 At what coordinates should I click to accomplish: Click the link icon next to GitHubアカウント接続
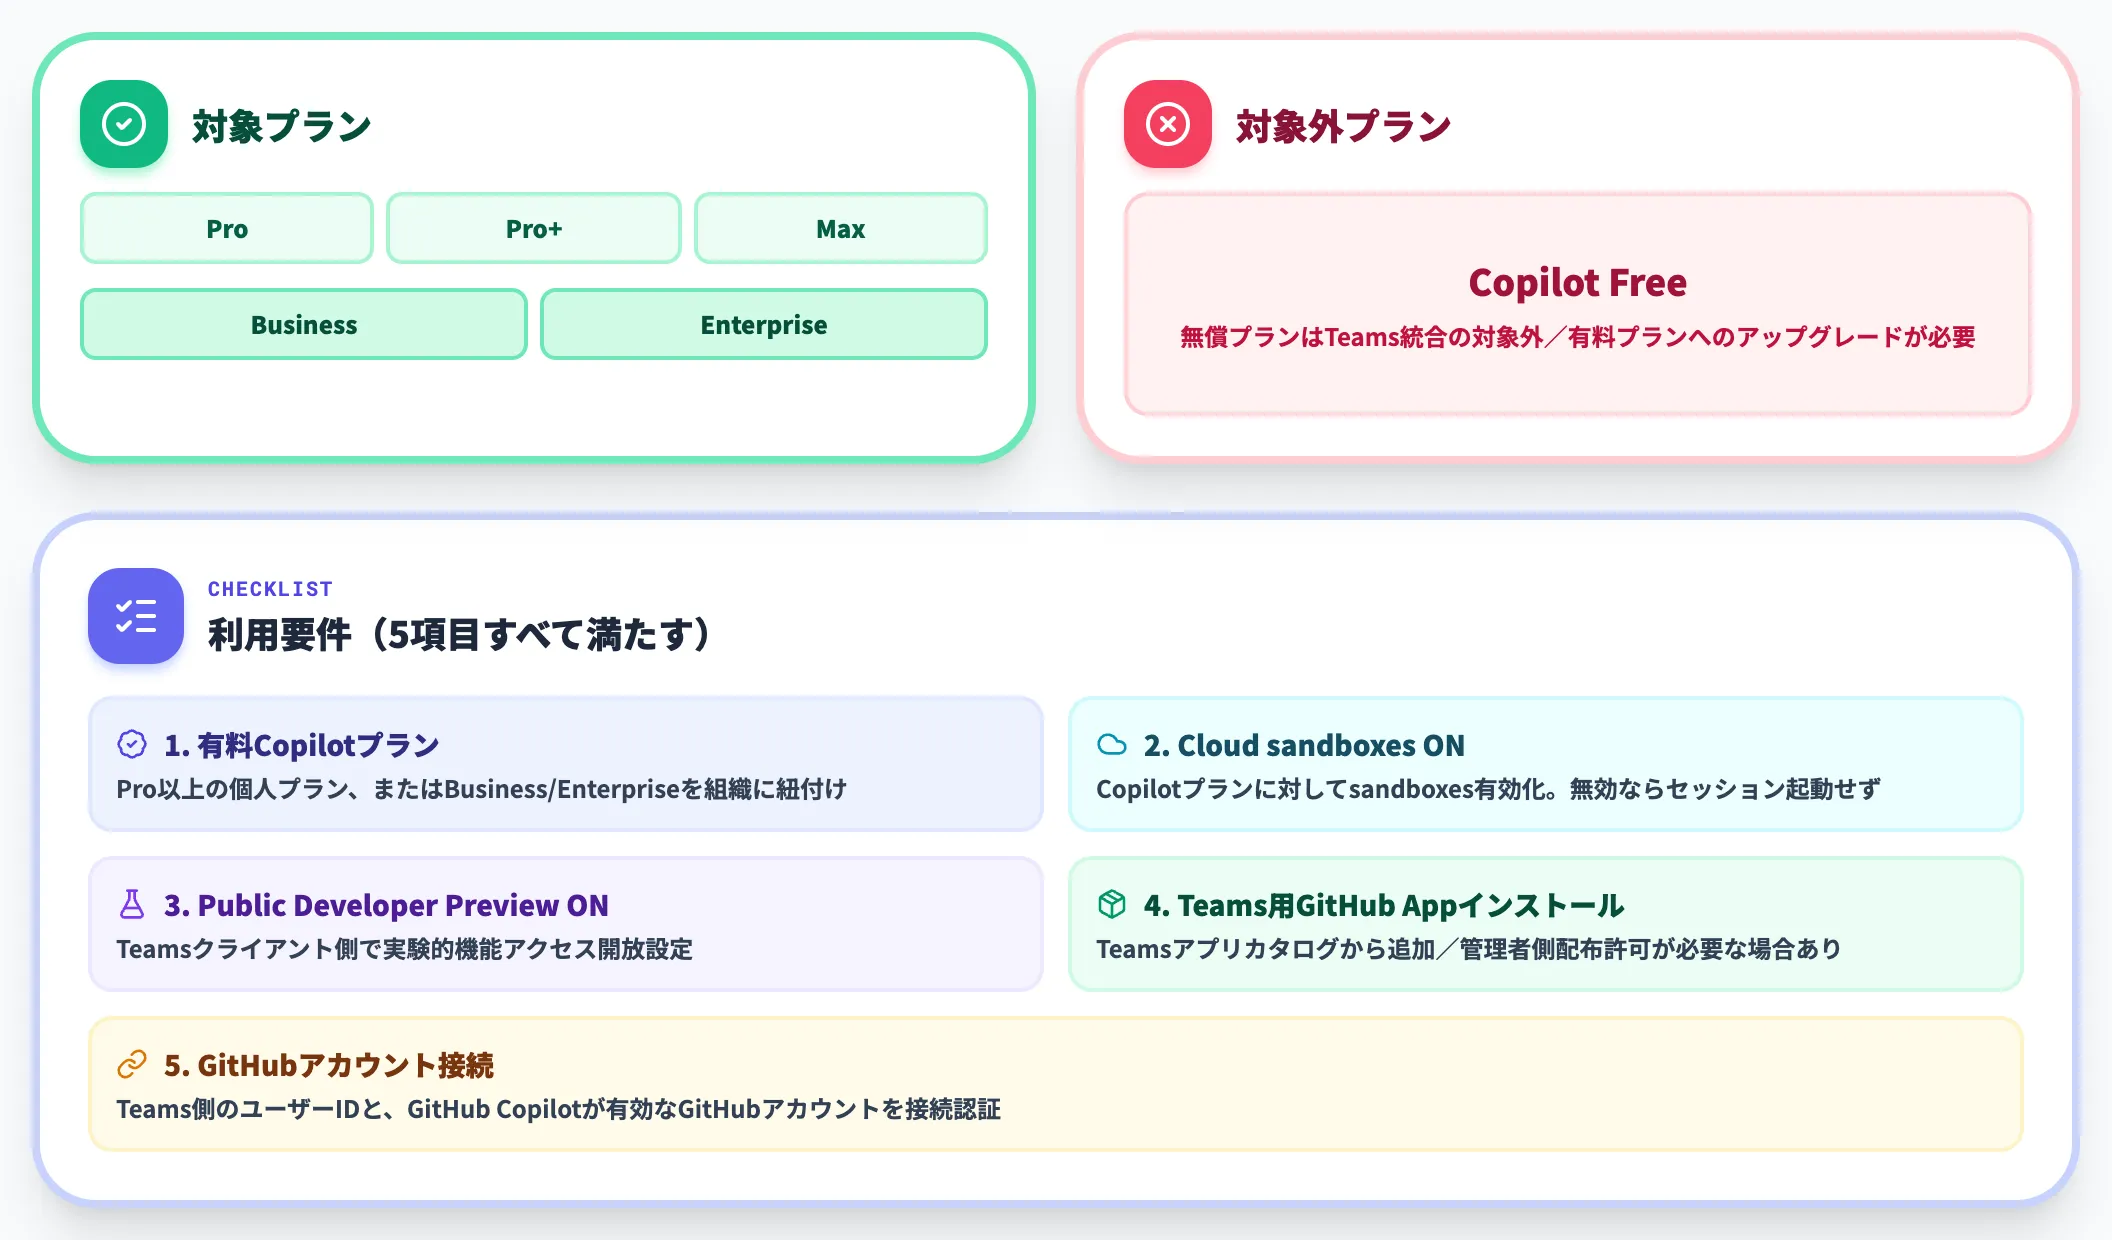[x=132, y=1064]
